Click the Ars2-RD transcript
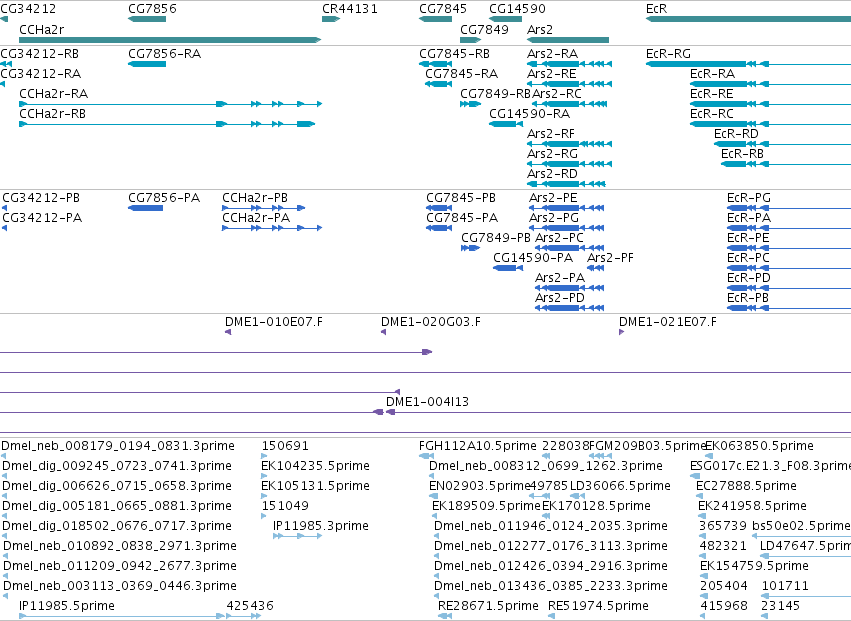The height and width of the screenshot is (621, 851). pos(566,184)
